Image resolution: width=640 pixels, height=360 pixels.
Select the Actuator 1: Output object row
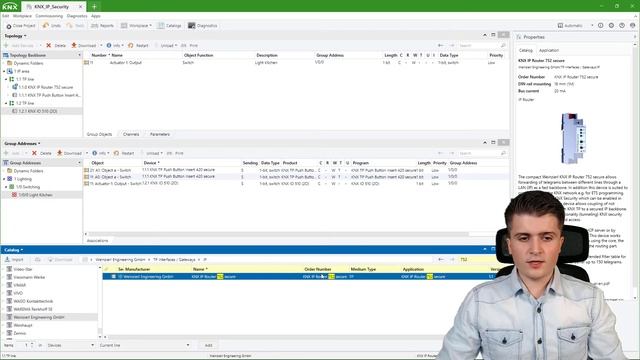point(296,63)
